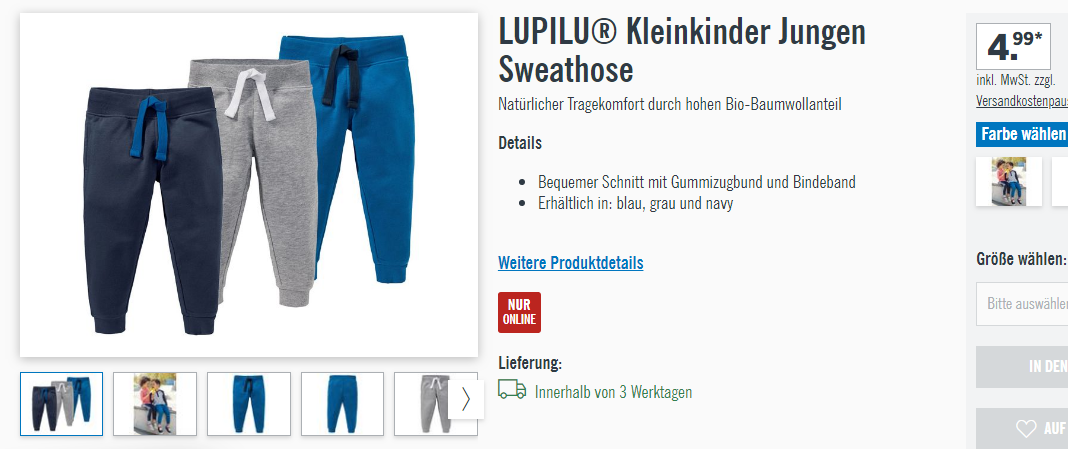Click the grey add-to-cart button
This screenshot has width=1068, height=449.
coord(1022,367)
